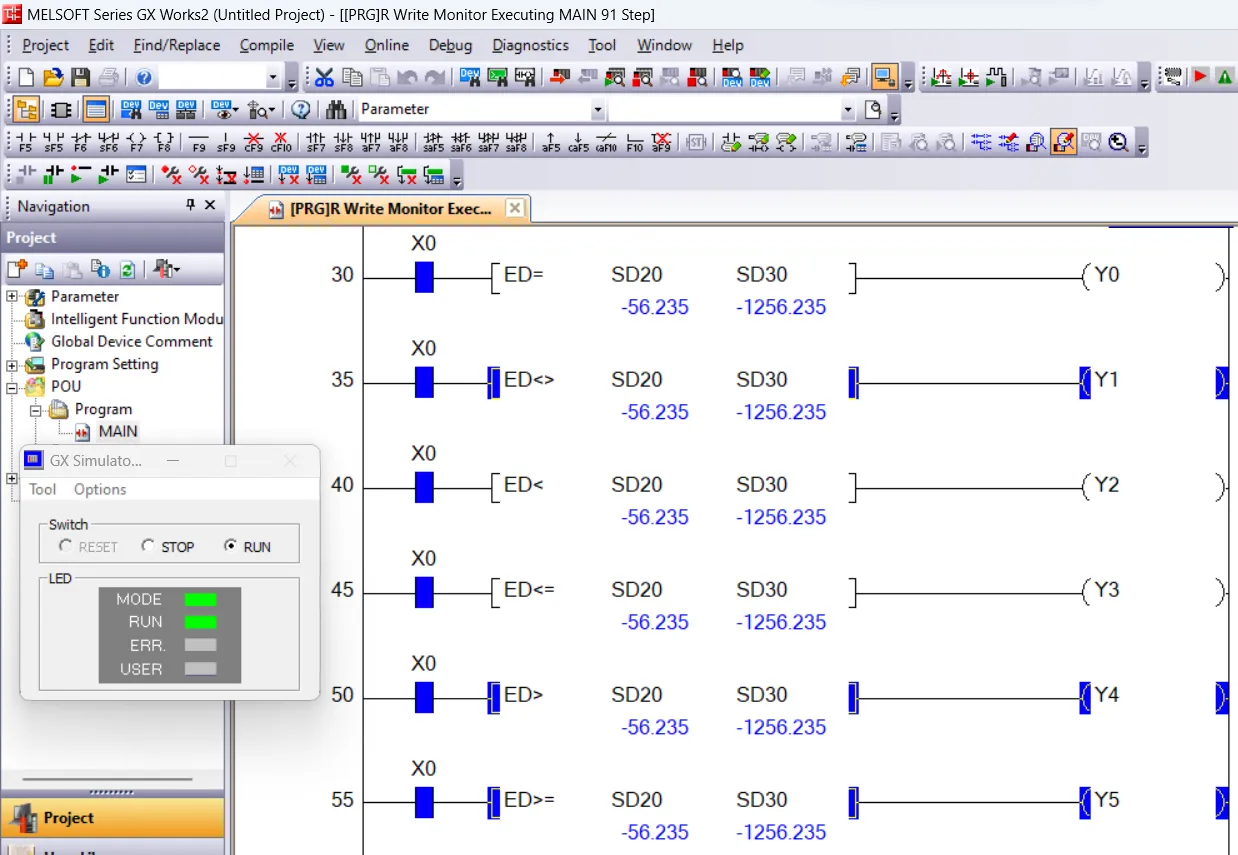Toggle X0 contact on step 50
This screenshot has width=1238, height=855.
pos(424,697)
